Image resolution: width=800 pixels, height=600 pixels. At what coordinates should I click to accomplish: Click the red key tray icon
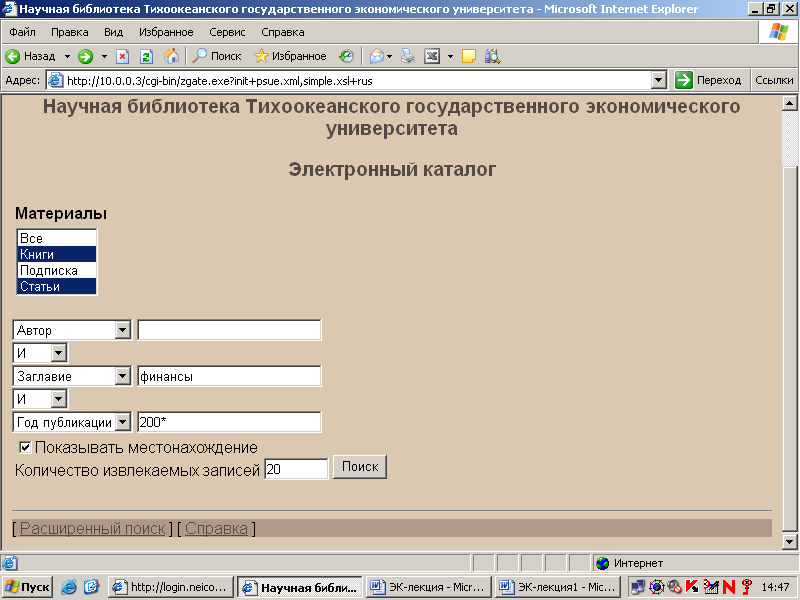[x=747, y=587]
